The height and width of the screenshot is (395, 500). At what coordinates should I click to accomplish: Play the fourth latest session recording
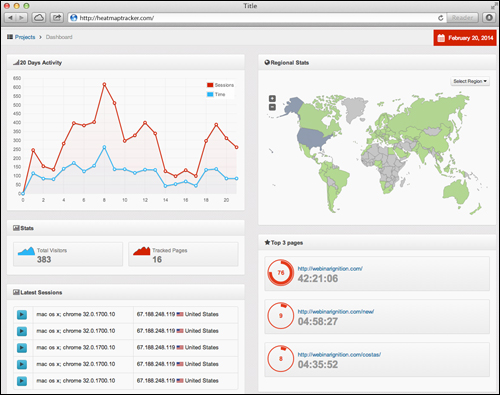[22, 364]
